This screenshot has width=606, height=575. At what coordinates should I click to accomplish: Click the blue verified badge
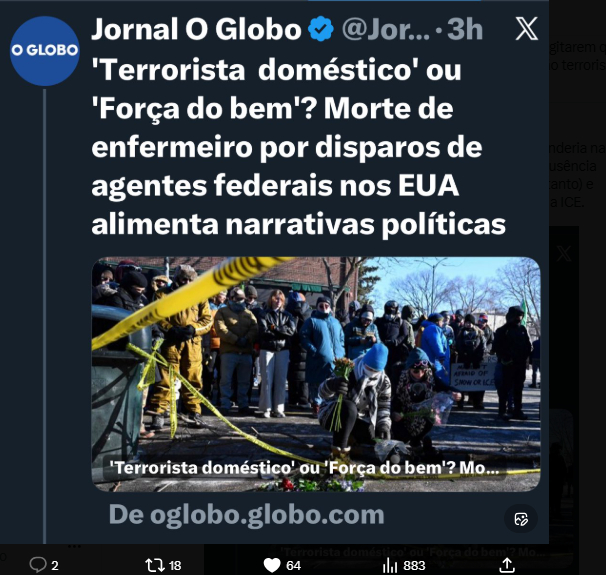coord(320,29)
